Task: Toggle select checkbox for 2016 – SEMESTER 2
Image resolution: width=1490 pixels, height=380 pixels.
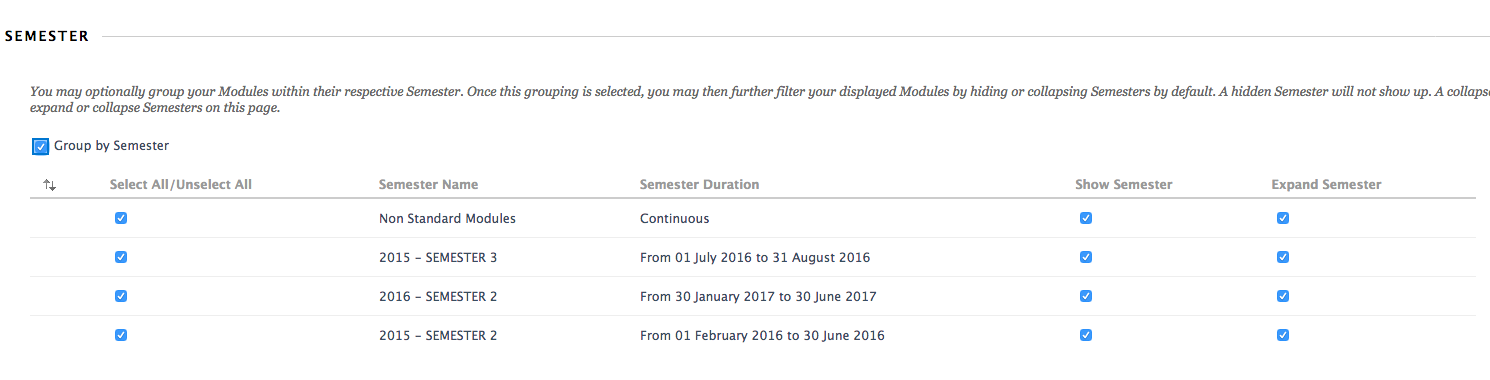Action: (121, 296)
